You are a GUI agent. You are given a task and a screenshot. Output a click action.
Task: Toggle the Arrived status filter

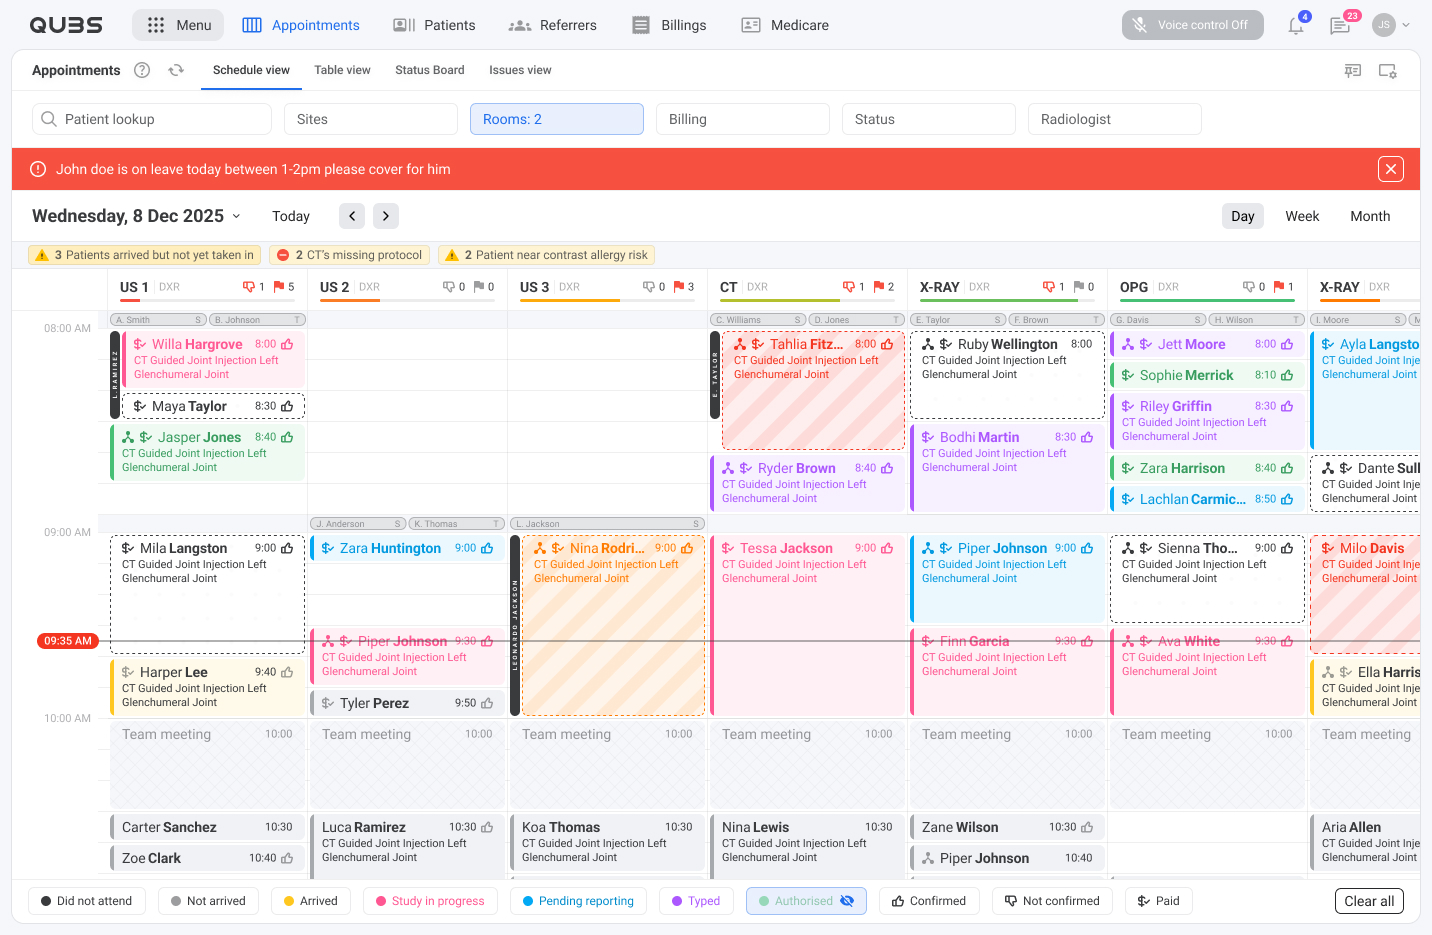[311, 901]
